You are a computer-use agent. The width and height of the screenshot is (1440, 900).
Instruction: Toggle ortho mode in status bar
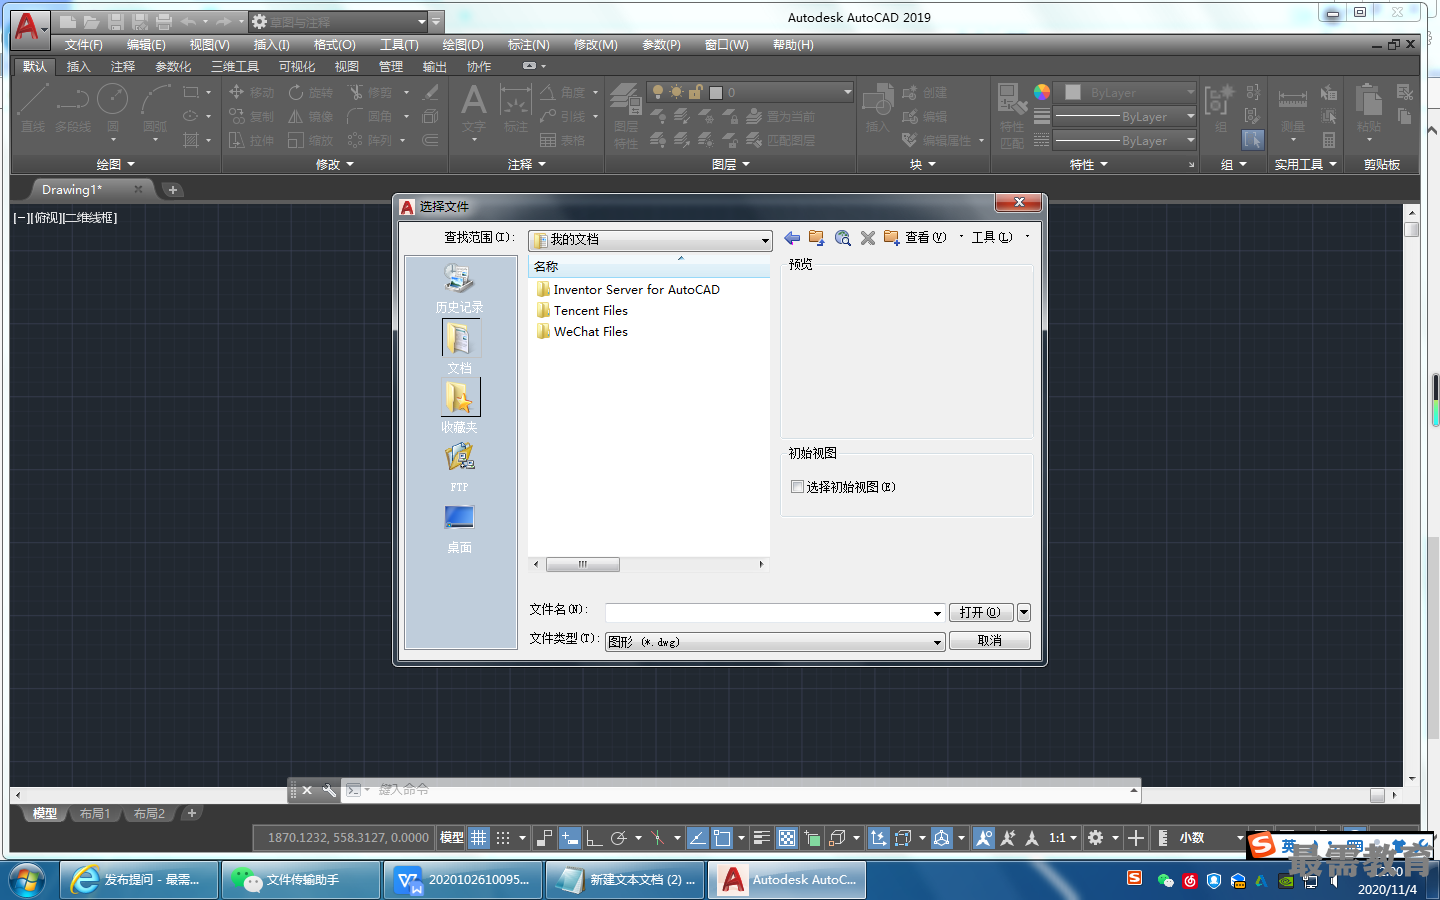pos(594,838)
